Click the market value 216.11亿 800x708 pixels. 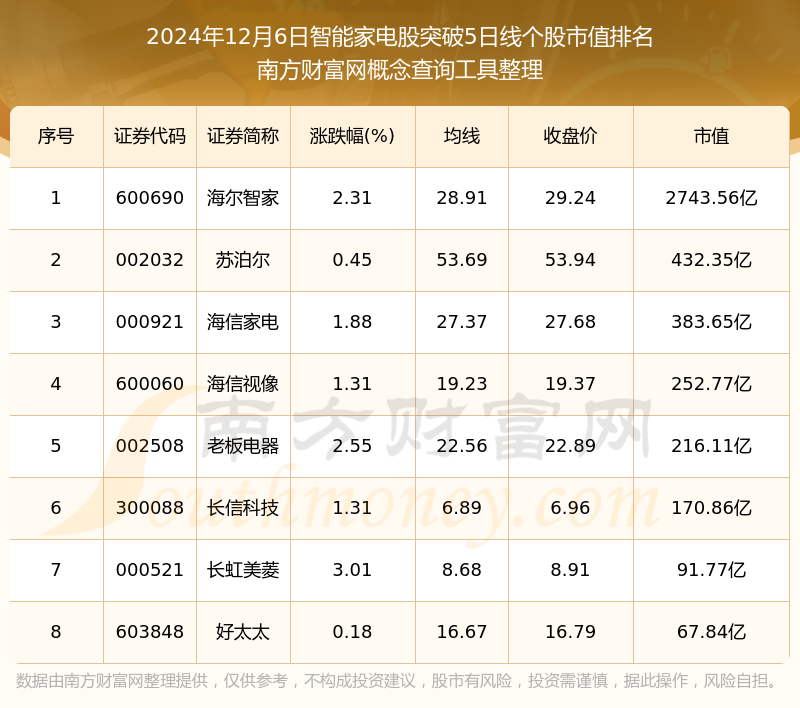711,446
